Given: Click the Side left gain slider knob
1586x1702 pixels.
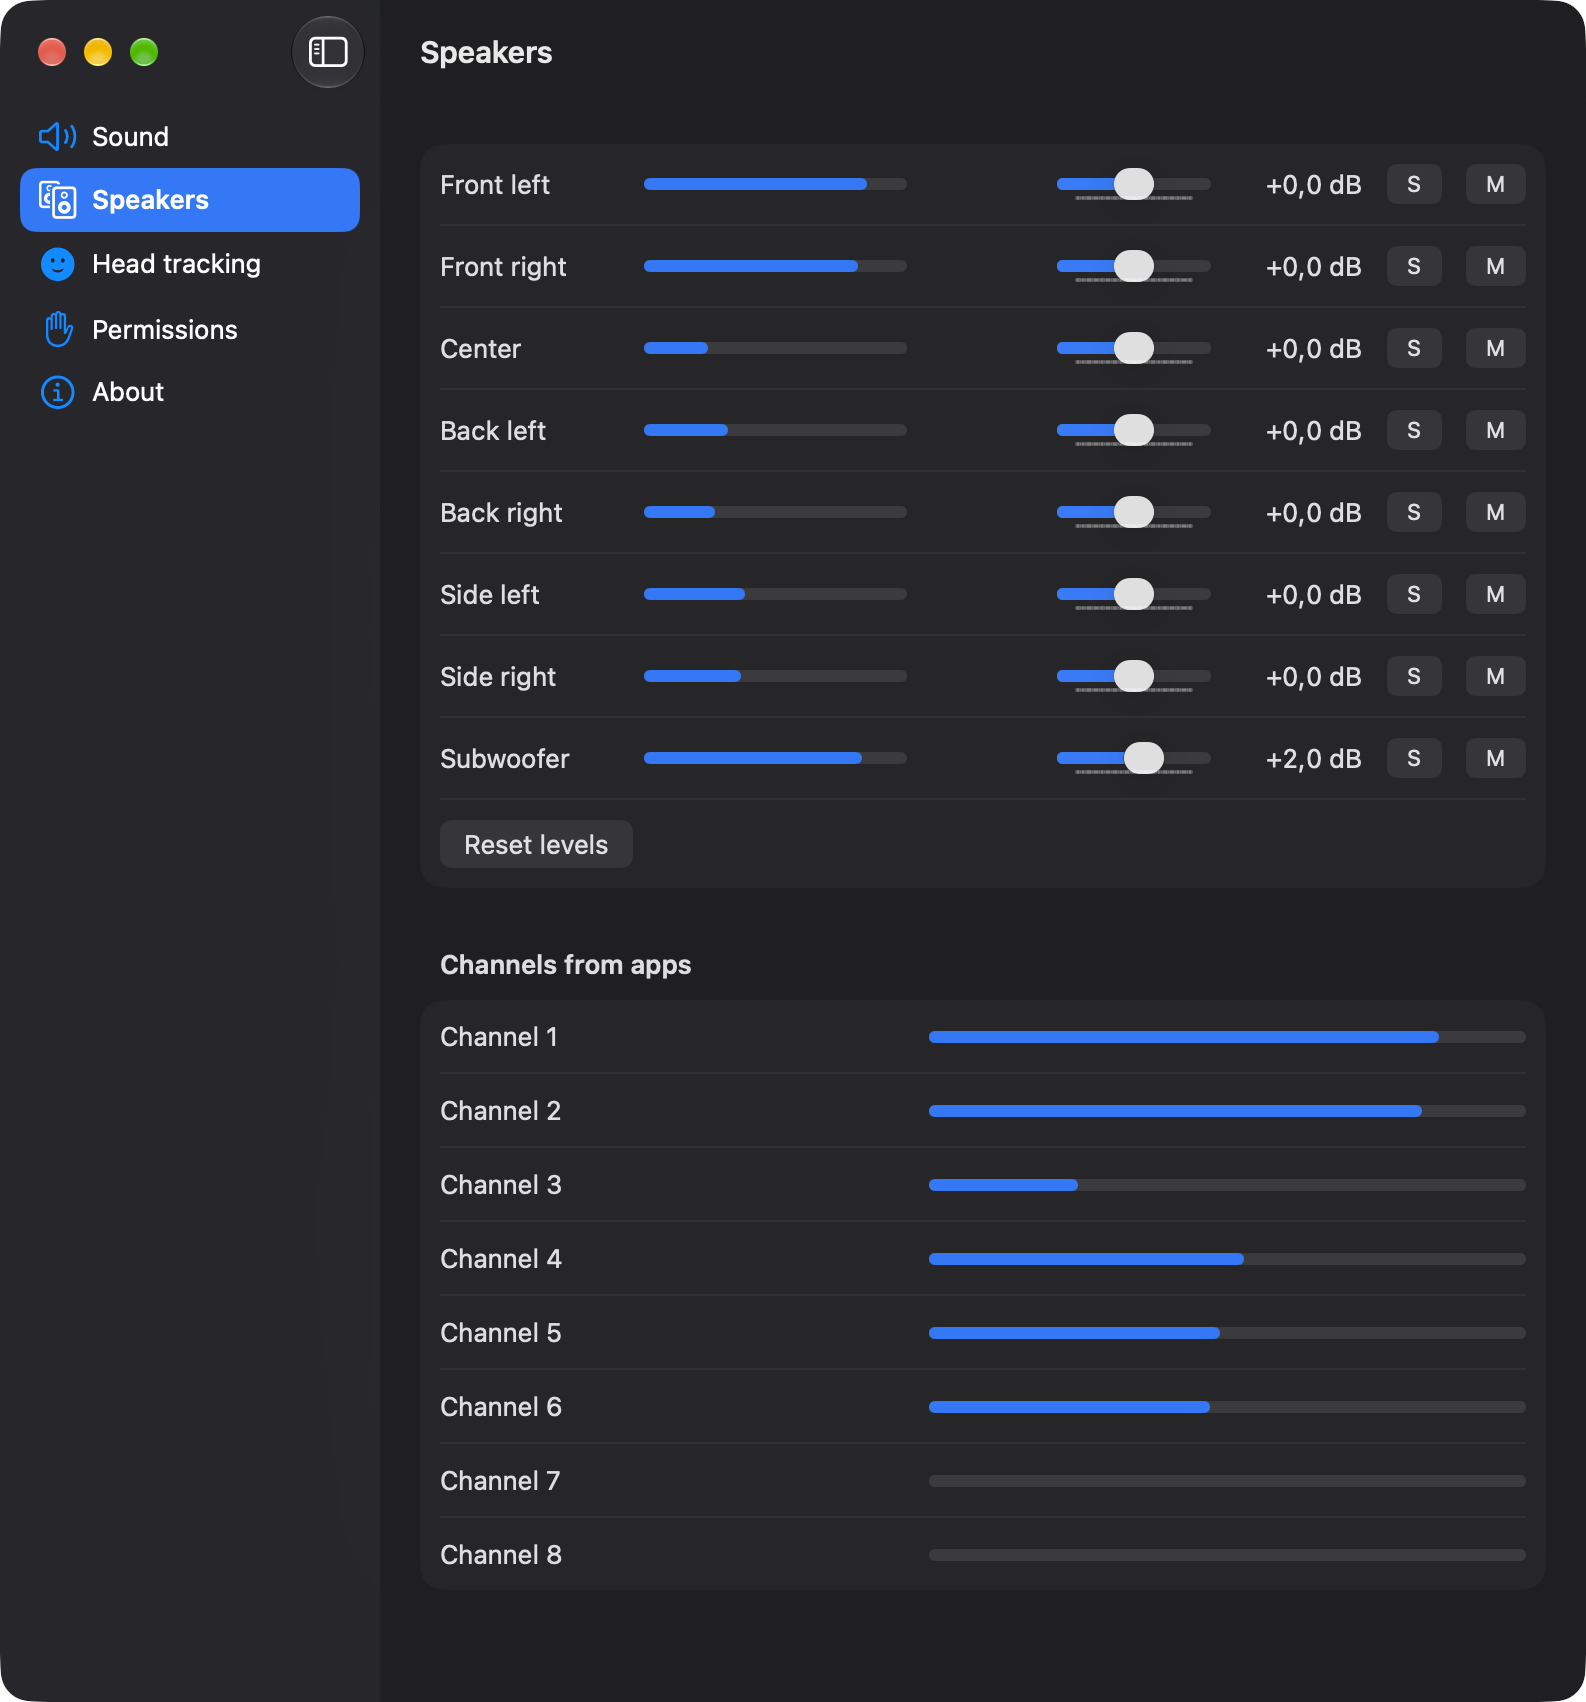Looking at the screenshot, I should 1134,594.
